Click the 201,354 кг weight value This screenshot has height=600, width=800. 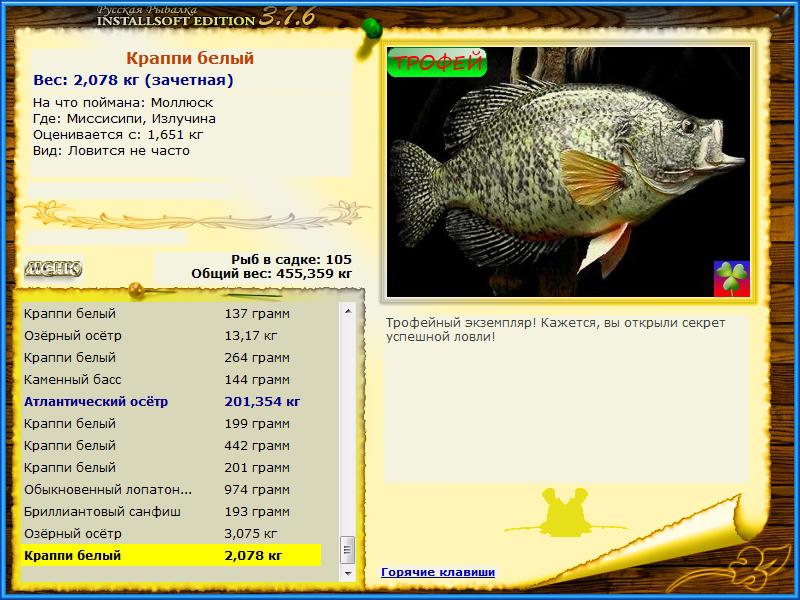pos(262,401)
